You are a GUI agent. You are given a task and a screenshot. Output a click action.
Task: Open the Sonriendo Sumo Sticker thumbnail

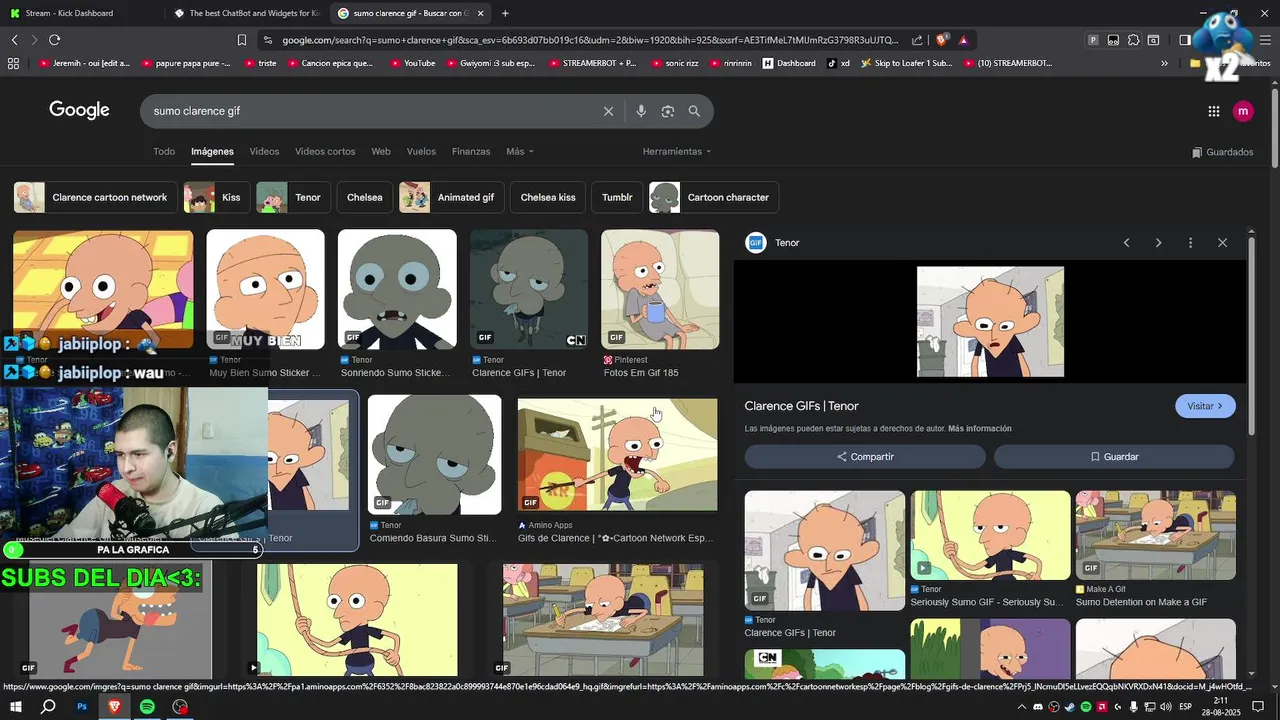(397, 290)
